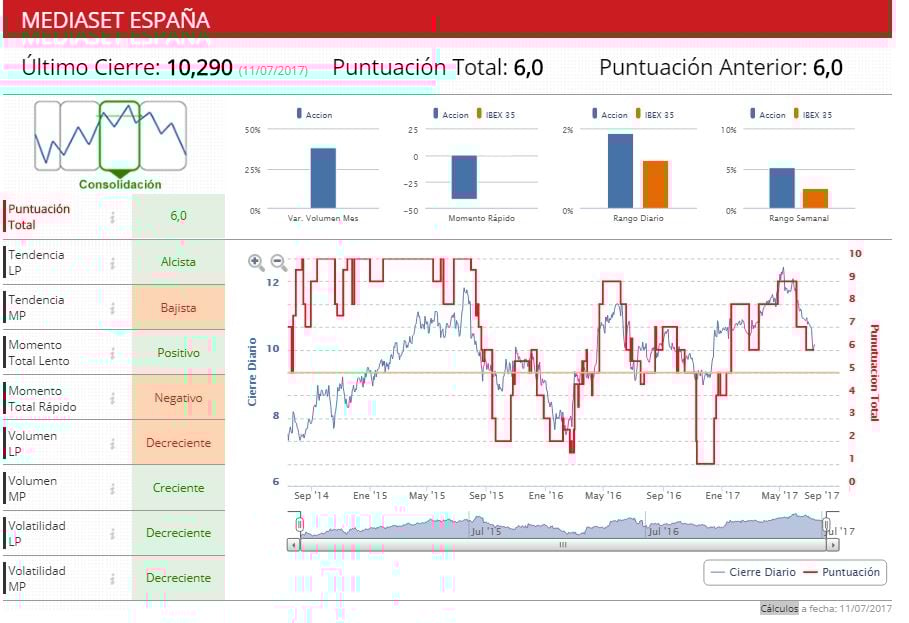Open info dots beside Puntuación Total
Viewport: 909px width, 623px height.
pyautogui.click(x=112, y=217)
